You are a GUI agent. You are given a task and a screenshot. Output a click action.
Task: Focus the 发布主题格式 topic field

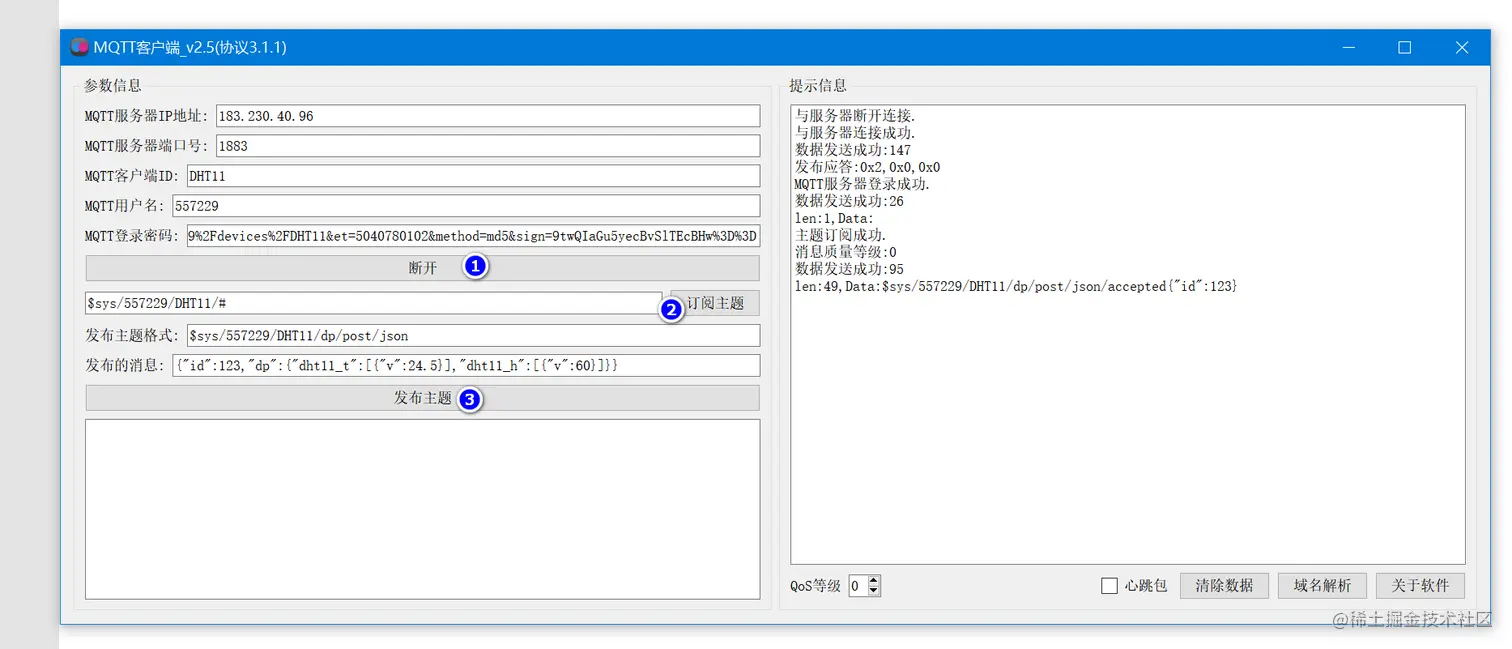473,336
